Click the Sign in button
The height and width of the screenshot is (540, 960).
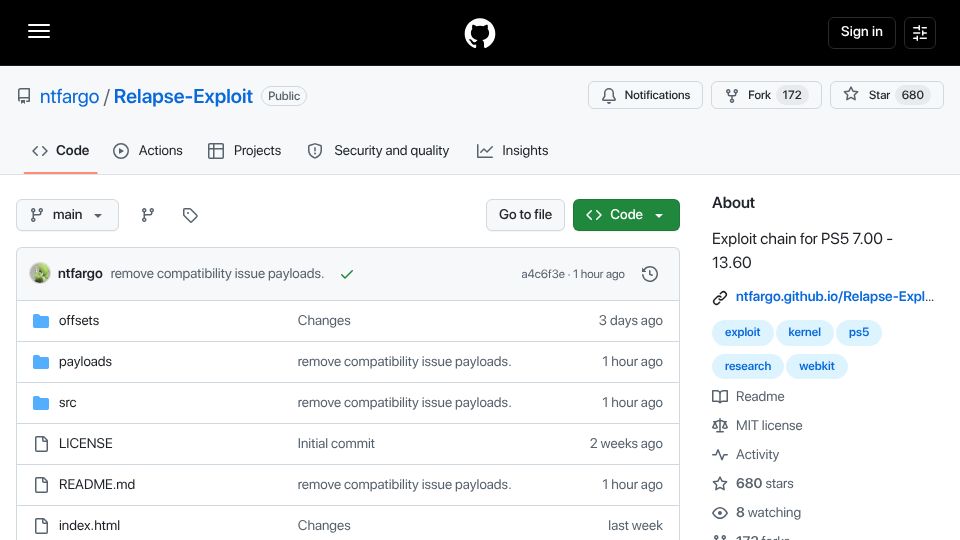(x=861, y=32)
